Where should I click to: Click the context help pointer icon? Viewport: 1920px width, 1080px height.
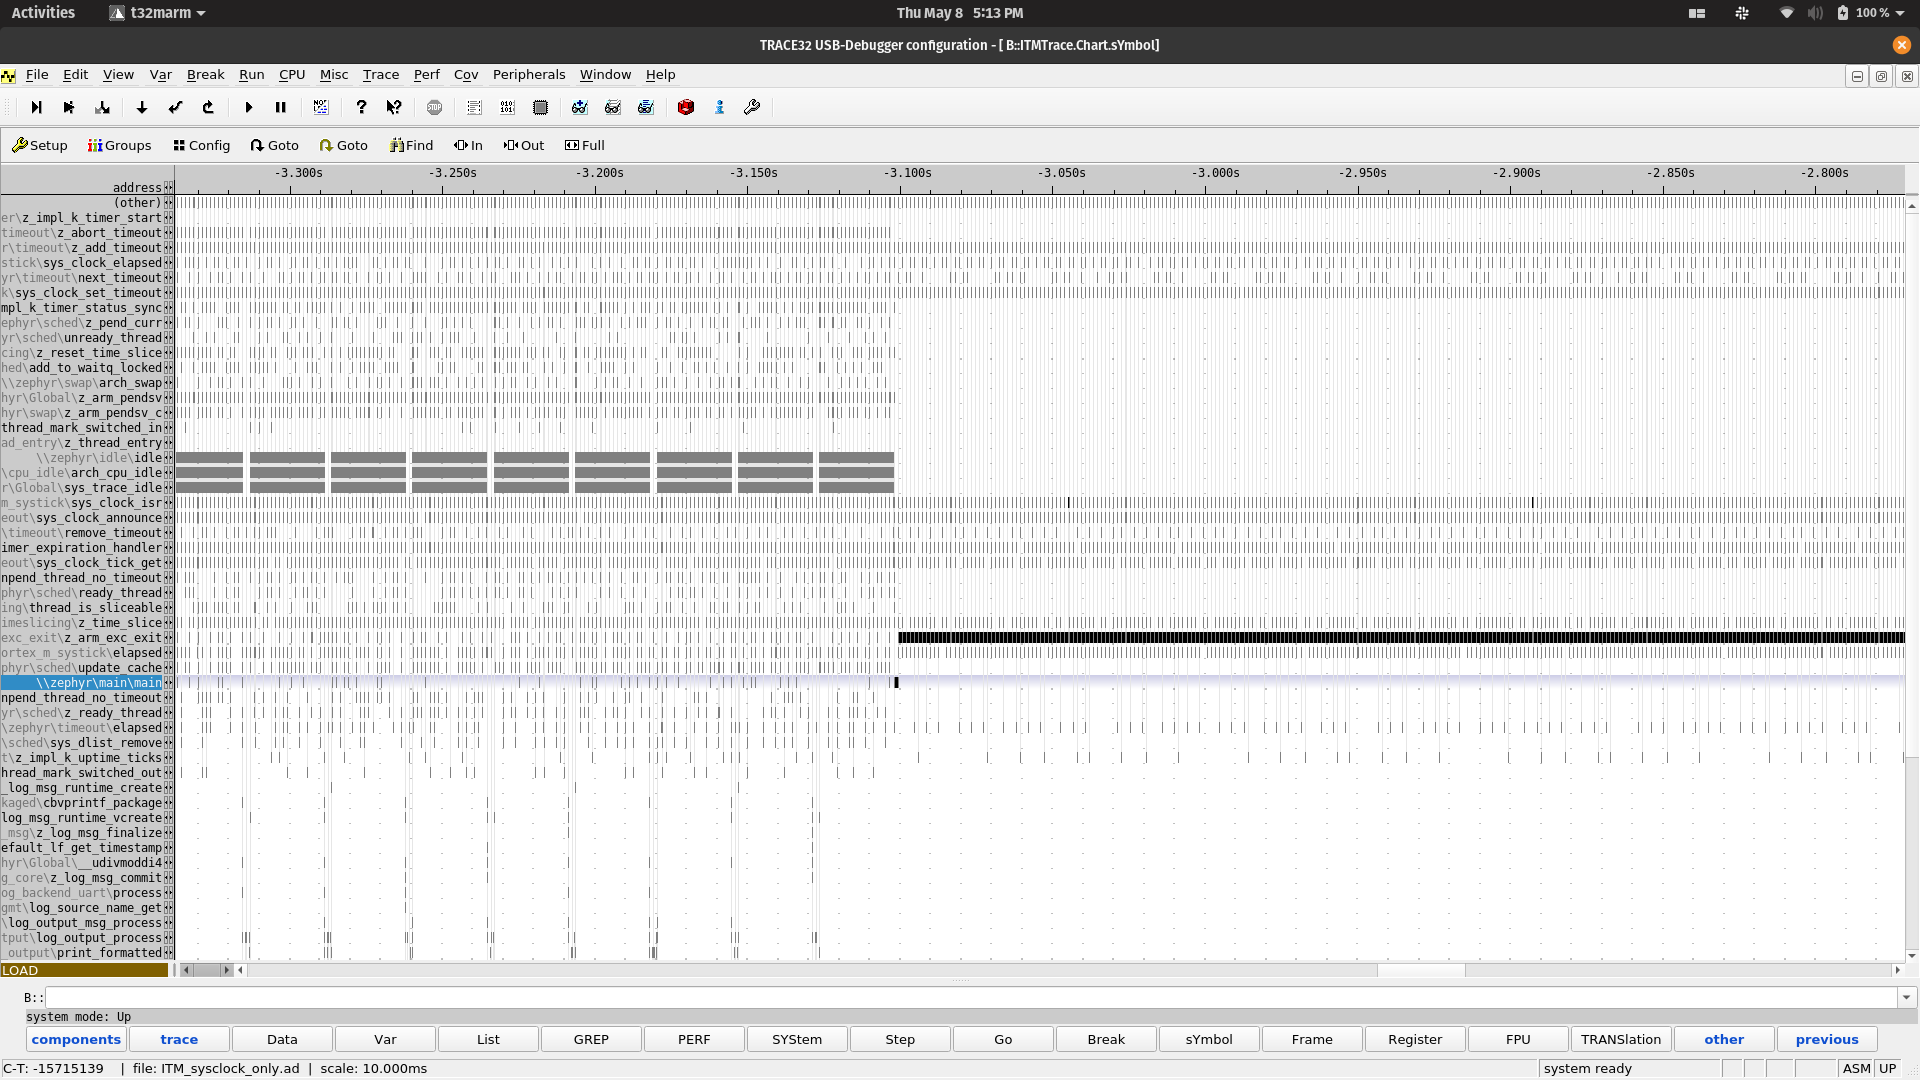coord(394,108)
